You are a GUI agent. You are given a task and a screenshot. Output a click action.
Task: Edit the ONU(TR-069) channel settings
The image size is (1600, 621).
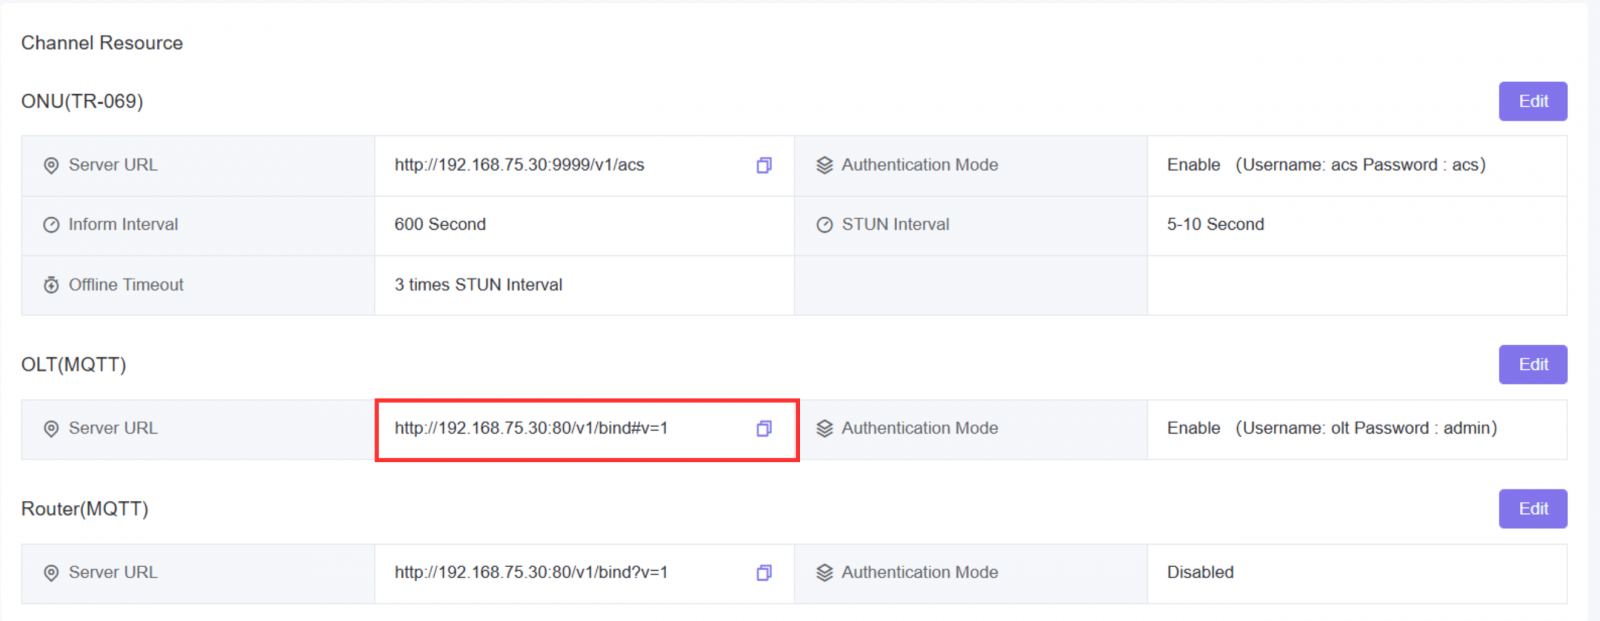click(1532, 100)
